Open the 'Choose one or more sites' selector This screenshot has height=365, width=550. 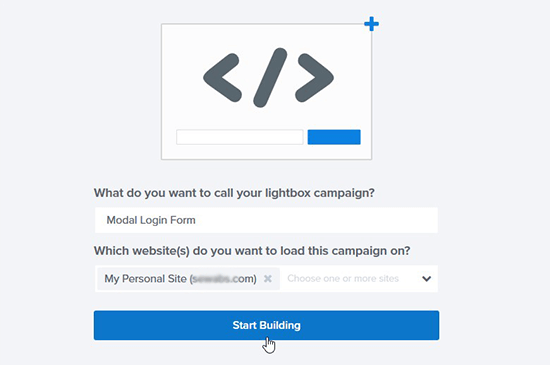[x=343, y=279]
